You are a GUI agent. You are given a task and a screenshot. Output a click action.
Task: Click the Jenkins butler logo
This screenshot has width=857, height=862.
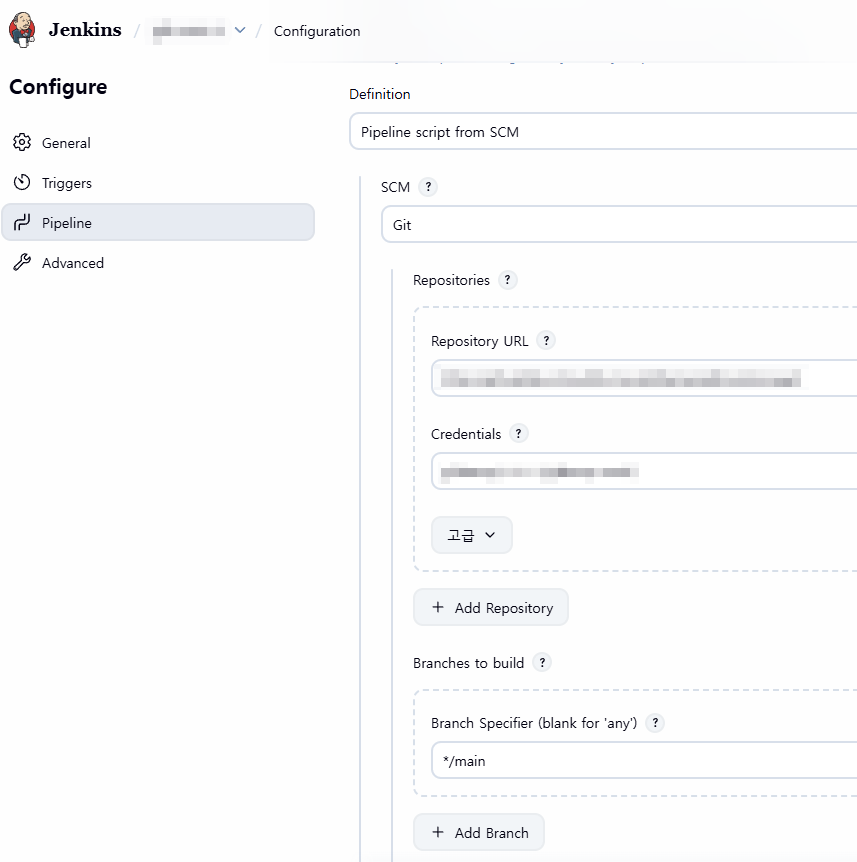point(22,30)
